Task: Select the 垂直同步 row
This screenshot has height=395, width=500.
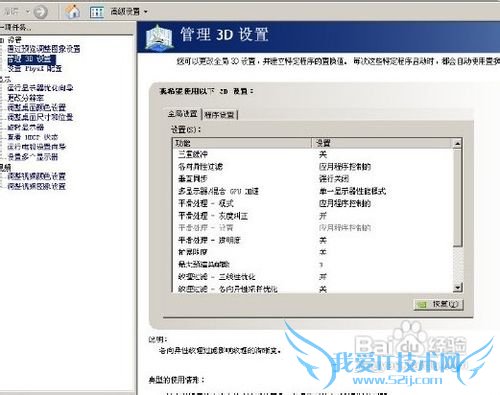Action: click(x=313, y=179)
